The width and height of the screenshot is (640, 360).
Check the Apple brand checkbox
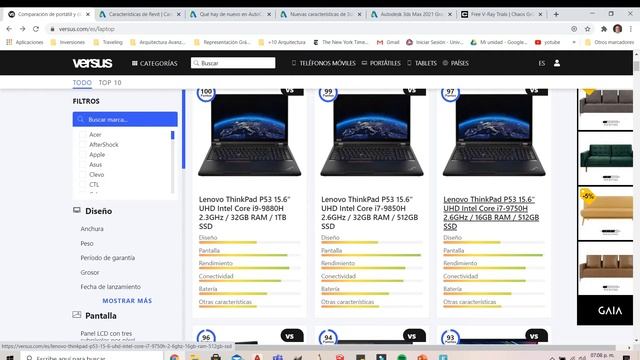[83, 155]
